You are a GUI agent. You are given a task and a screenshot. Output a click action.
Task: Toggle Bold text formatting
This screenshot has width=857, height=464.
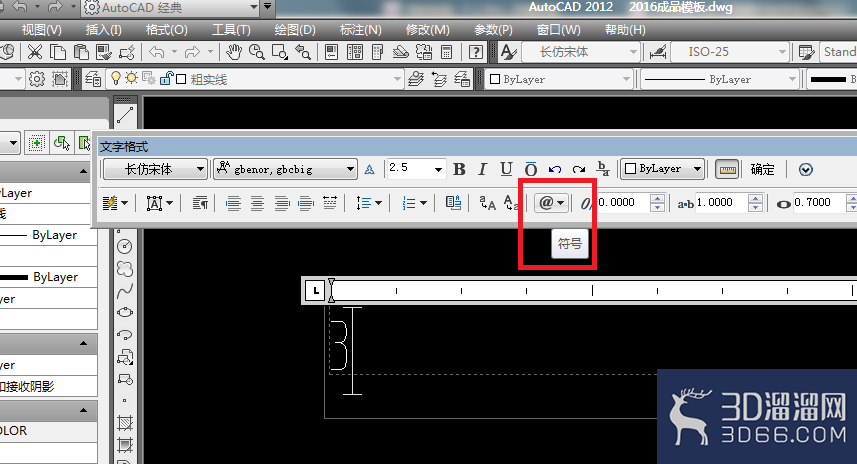(x=459, y=169)
